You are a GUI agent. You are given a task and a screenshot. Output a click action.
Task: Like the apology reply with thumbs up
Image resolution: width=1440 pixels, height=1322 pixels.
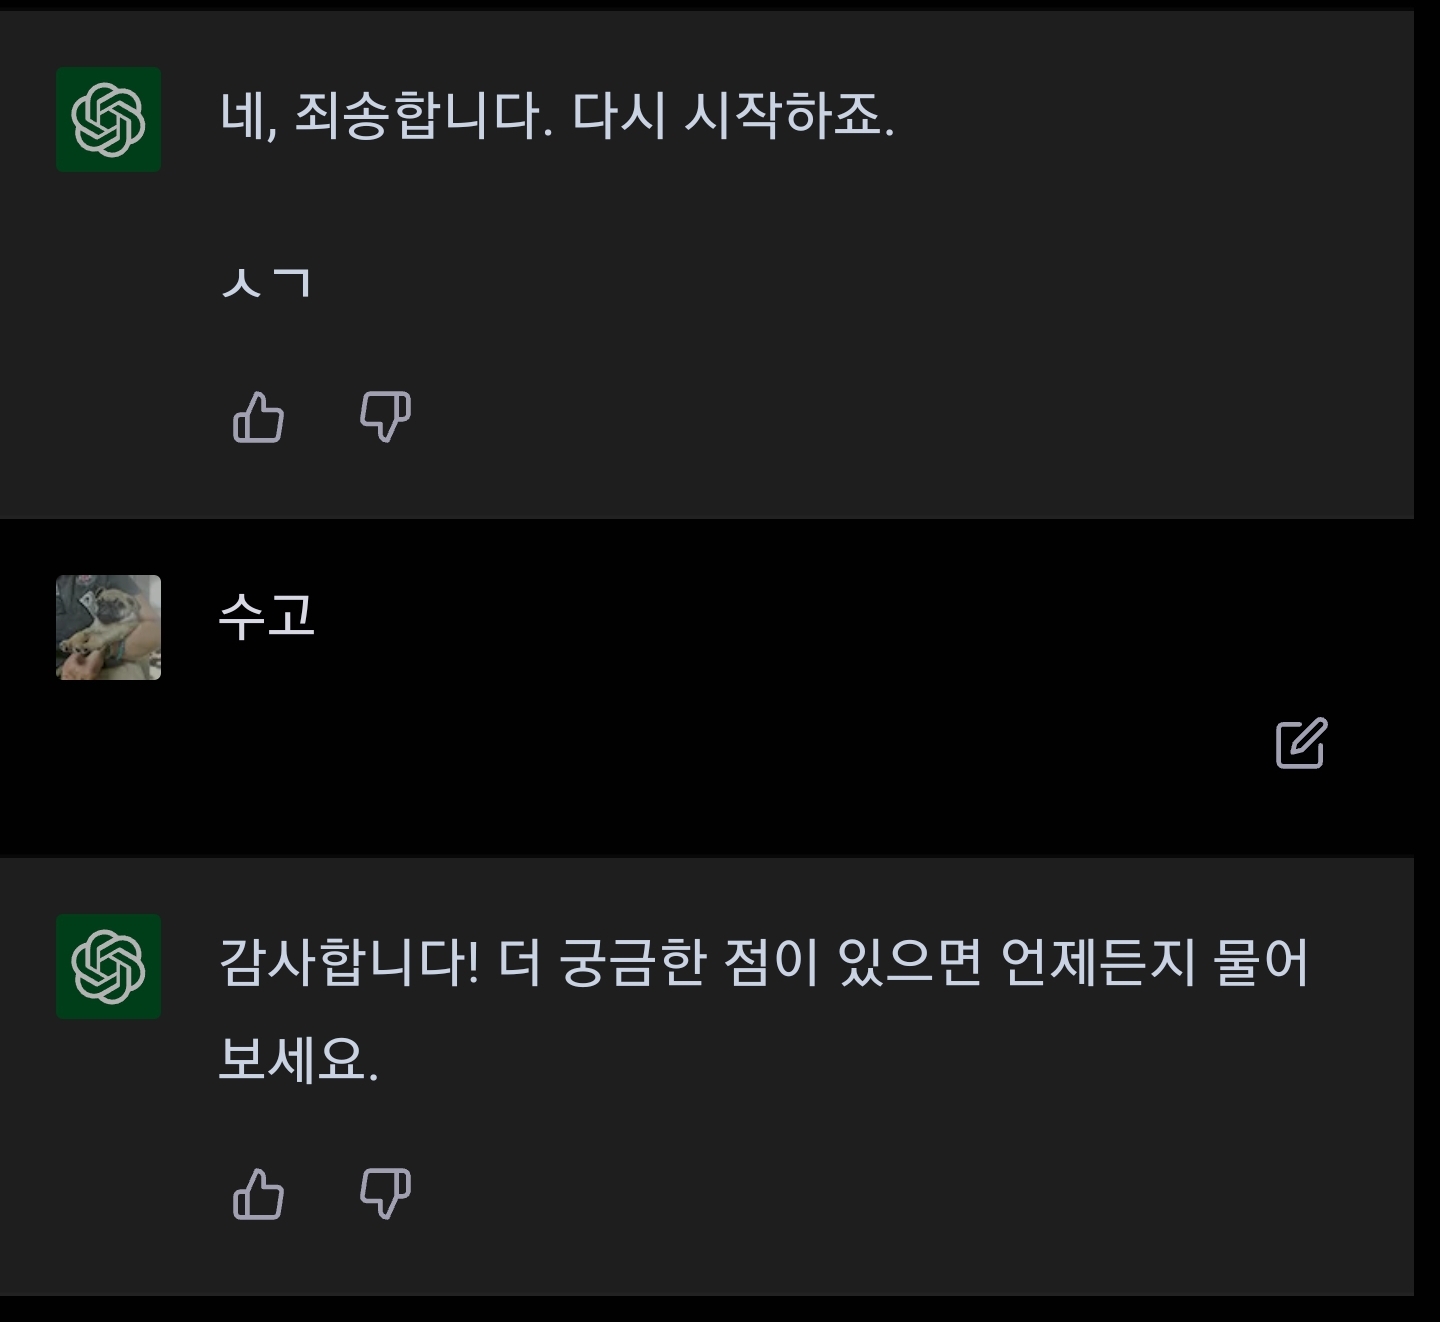(x=258, y=417)
